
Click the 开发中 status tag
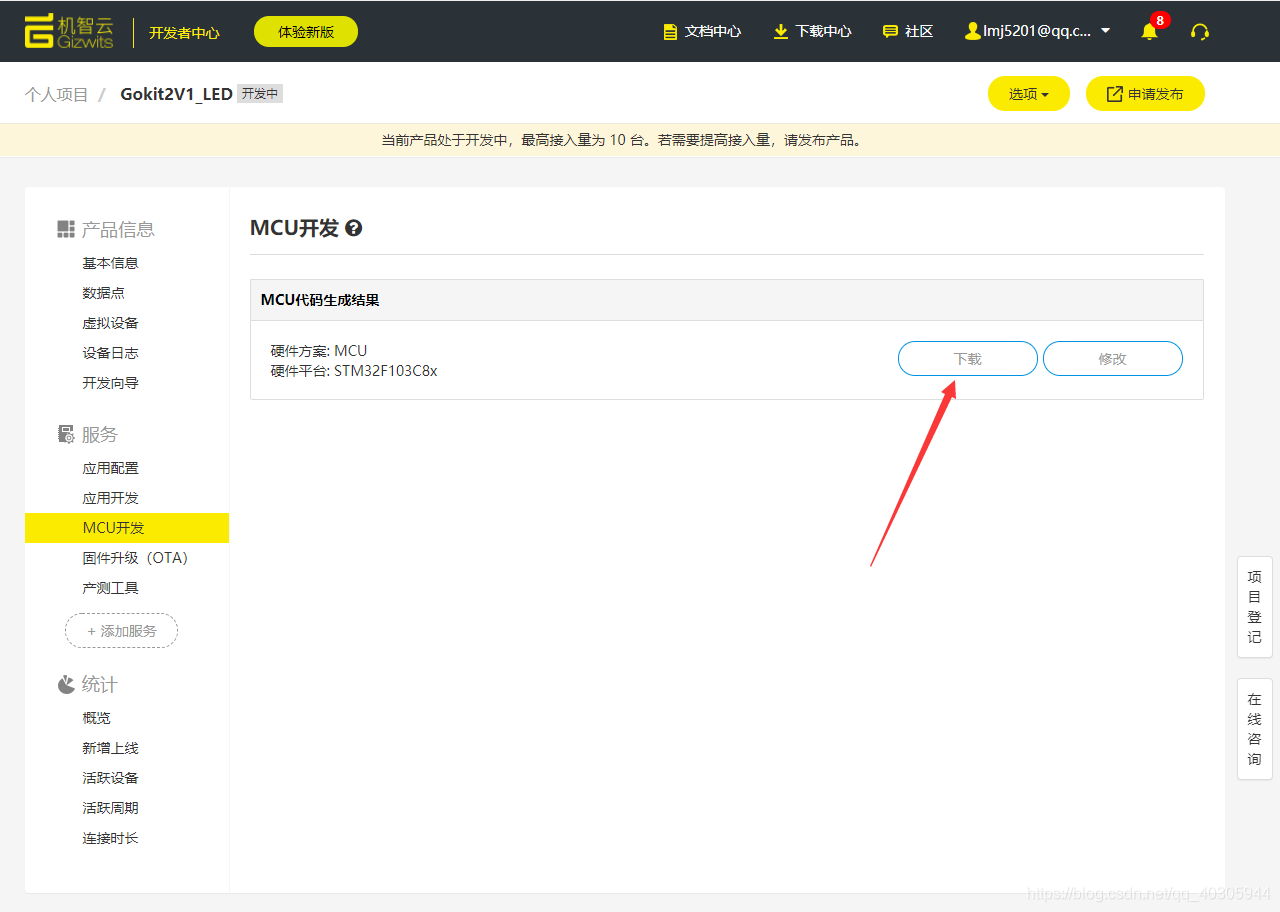tap(260, 93)
